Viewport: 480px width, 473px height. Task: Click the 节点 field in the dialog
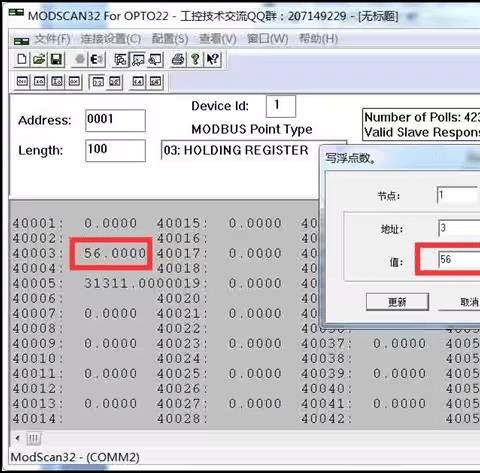458,195
